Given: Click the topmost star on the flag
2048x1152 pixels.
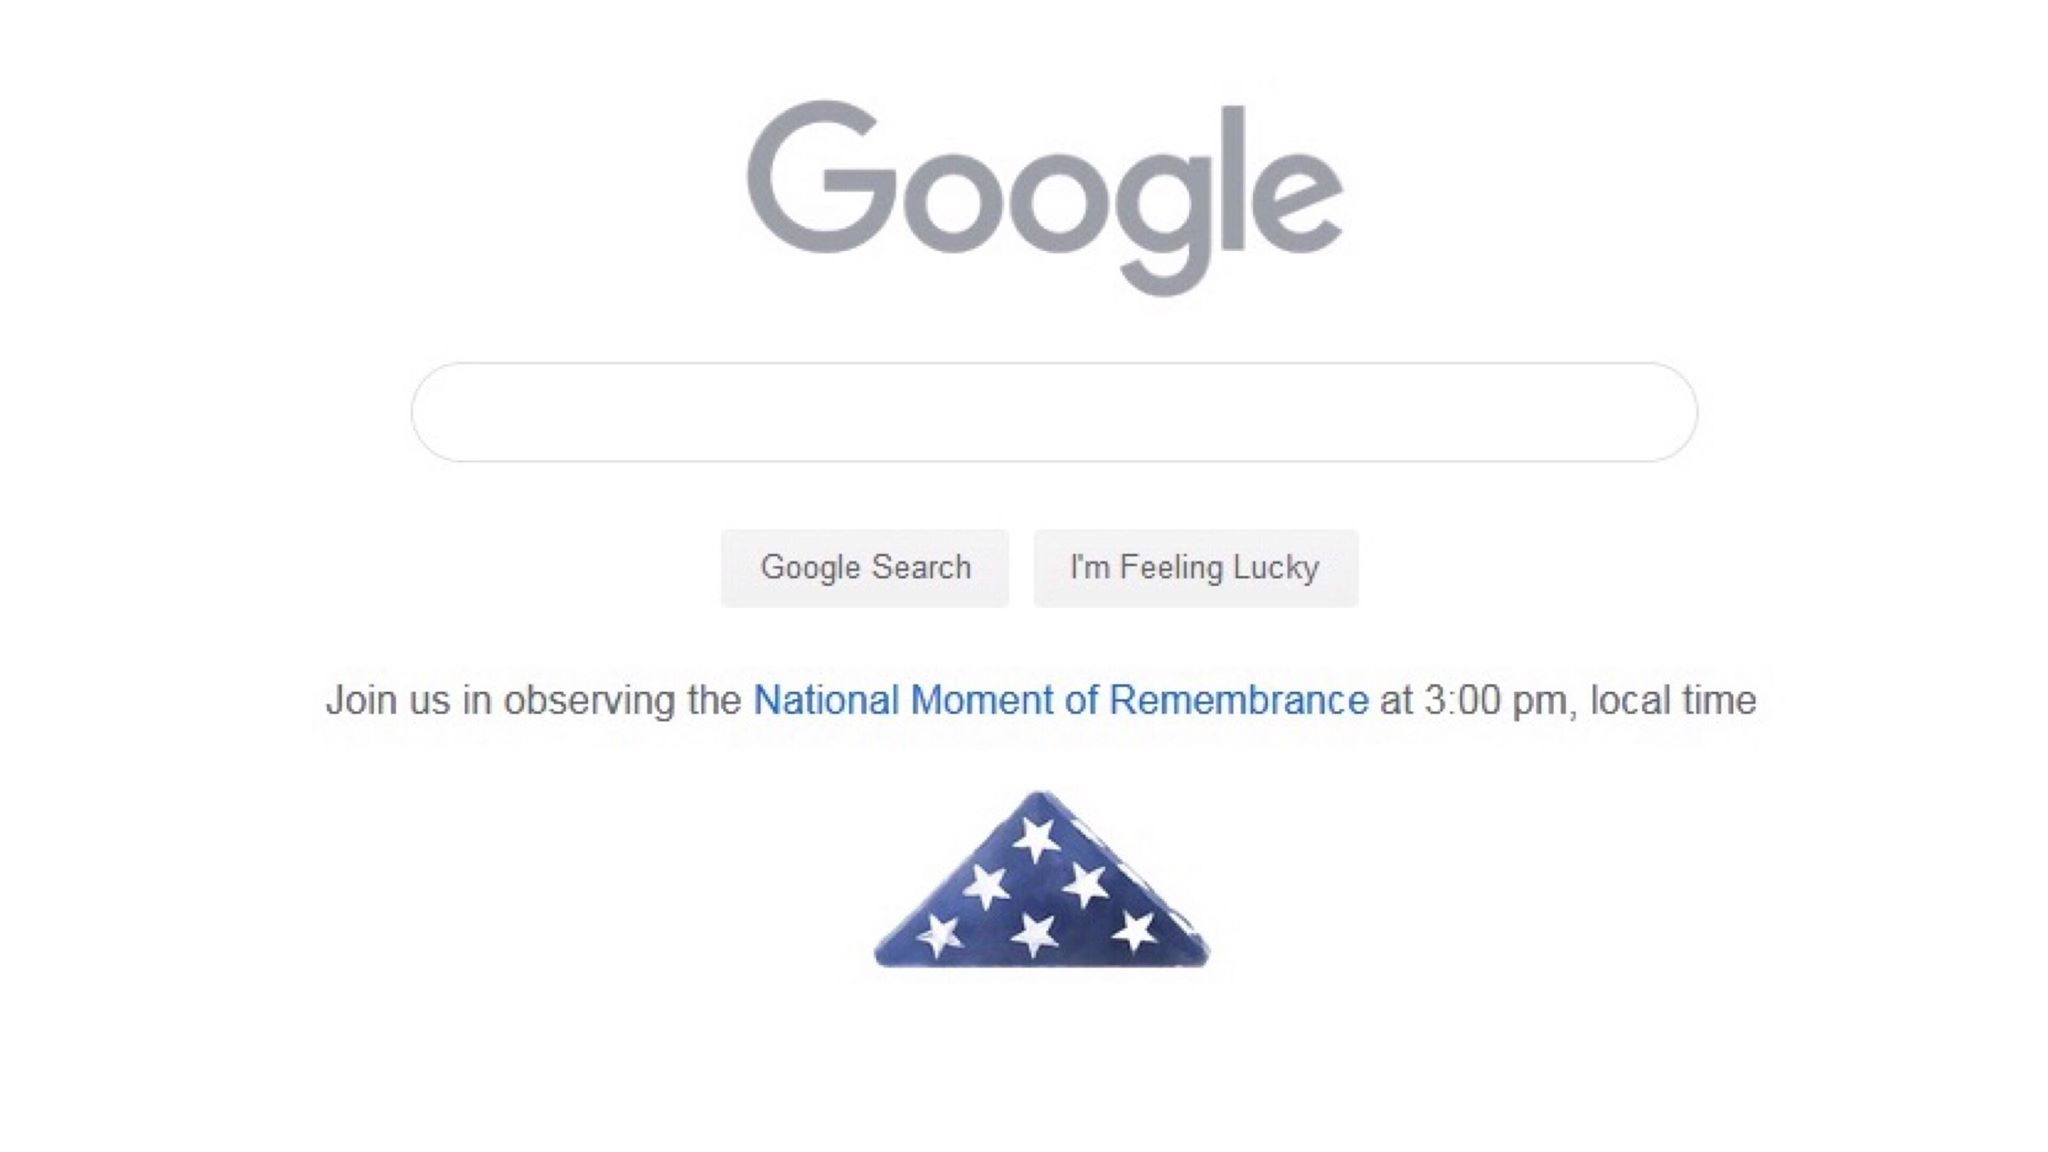Looking at the screenshot, I should click(x=1035, y=838).
